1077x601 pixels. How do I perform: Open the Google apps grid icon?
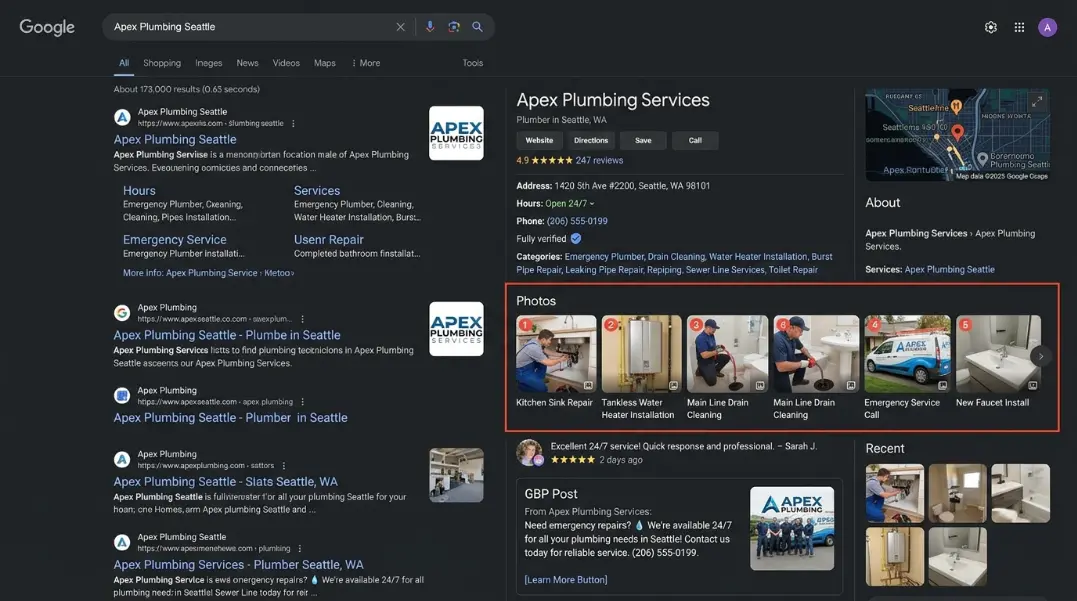point(1019,27)
